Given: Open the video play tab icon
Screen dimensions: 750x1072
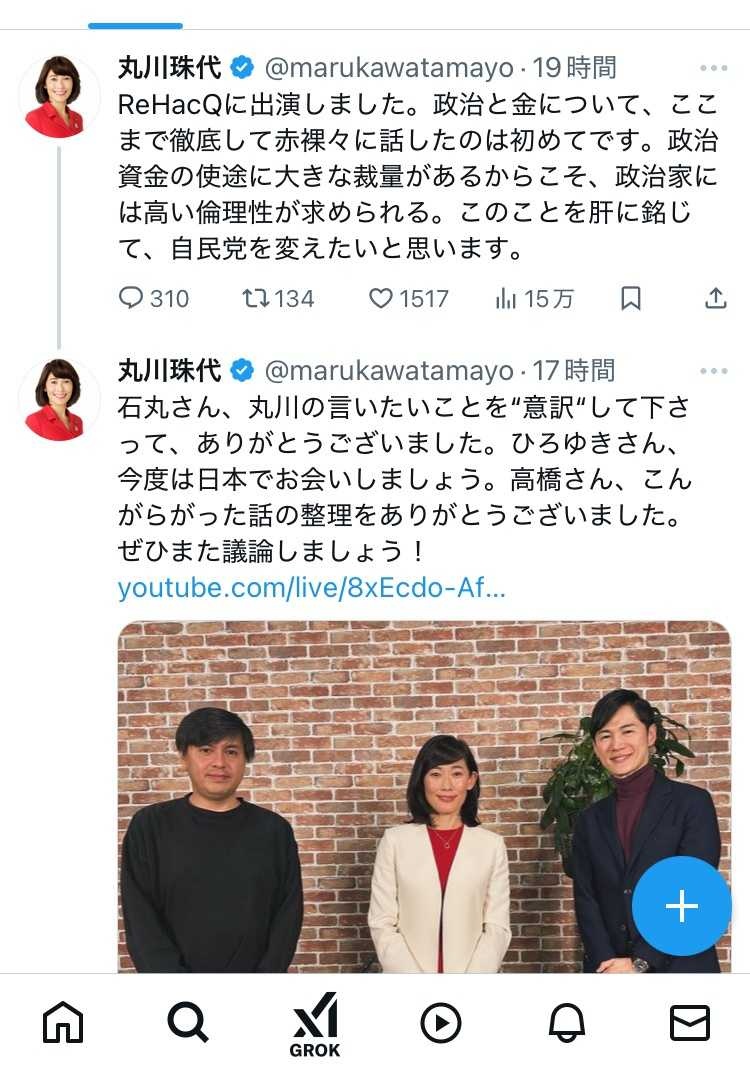Looking at the screenshot, I should (x=440, y=1023).
